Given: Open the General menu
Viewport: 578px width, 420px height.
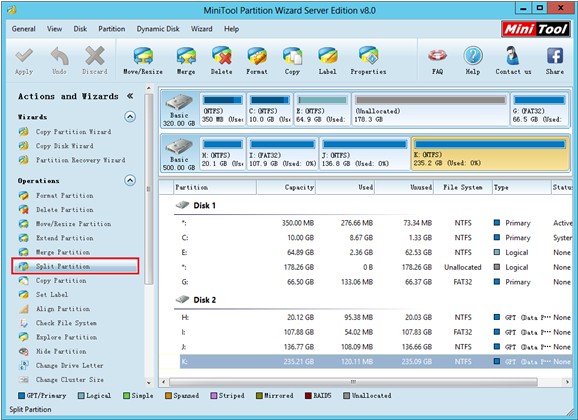Looking at the screenshot, I should (x=24, y=29).
